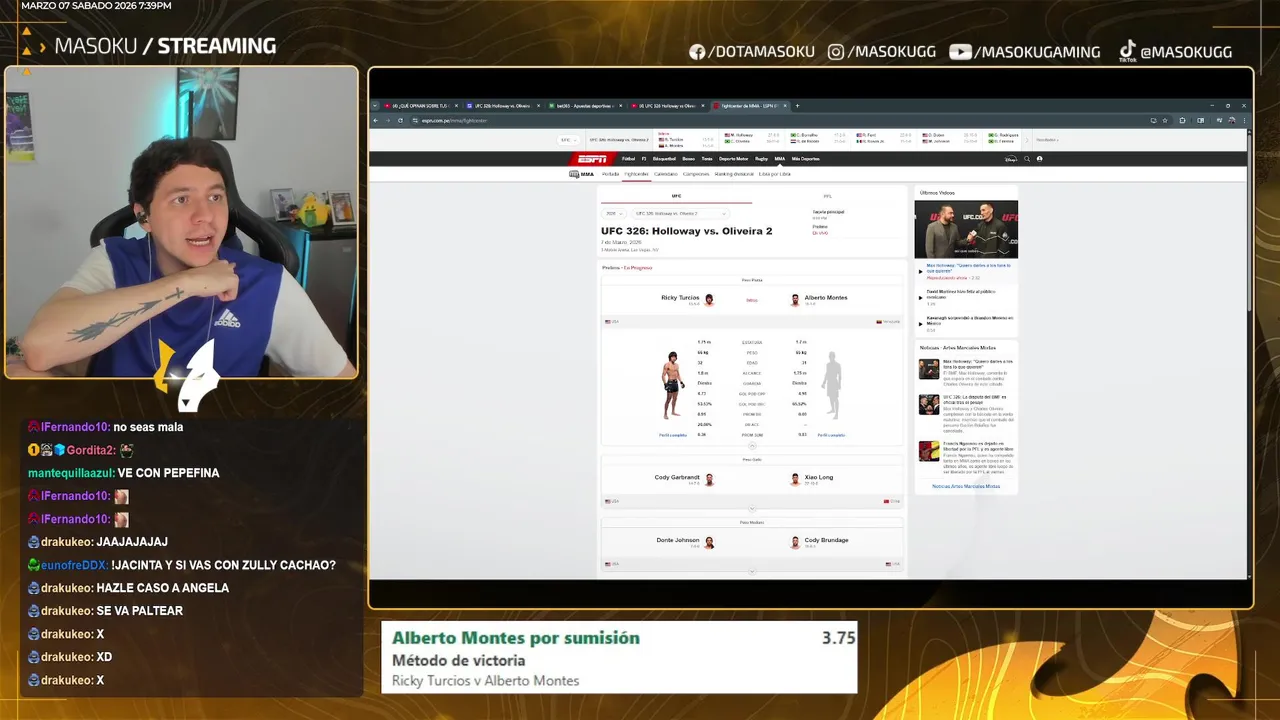Viewport: 1280px width, 720px height.
Task: Open Fightcenter sub-navigation tab
Action: [636, 174]
